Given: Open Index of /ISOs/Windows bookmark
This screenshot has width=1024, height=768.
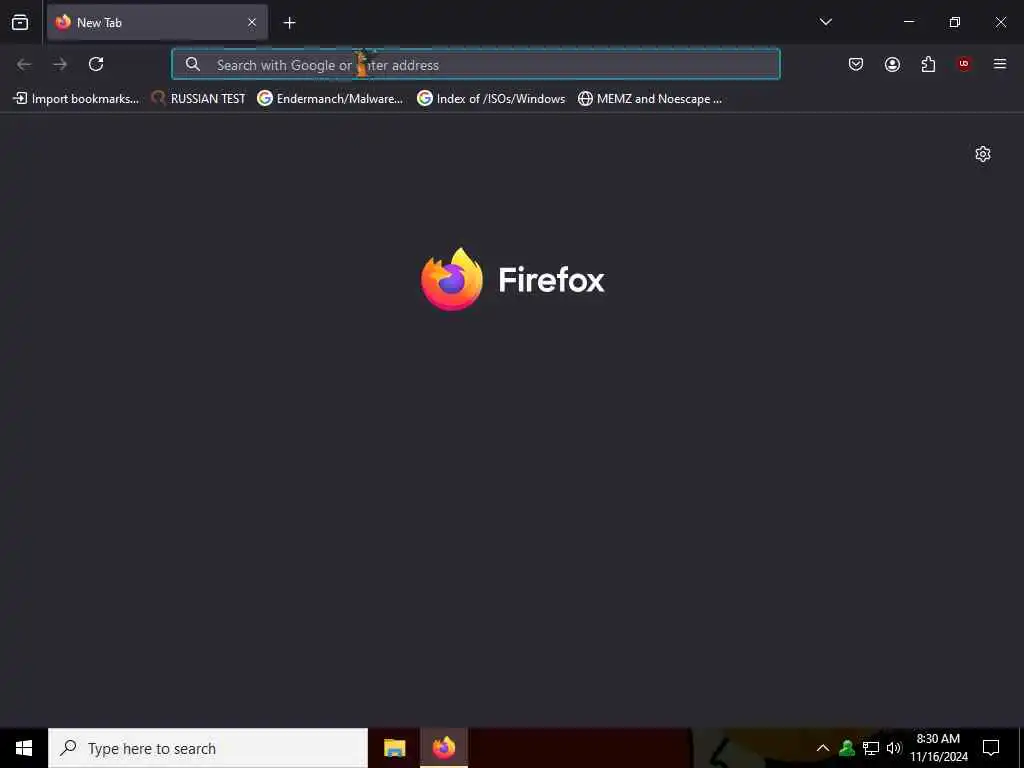Looking at the screenshot, I should click(x=491, y=99).
